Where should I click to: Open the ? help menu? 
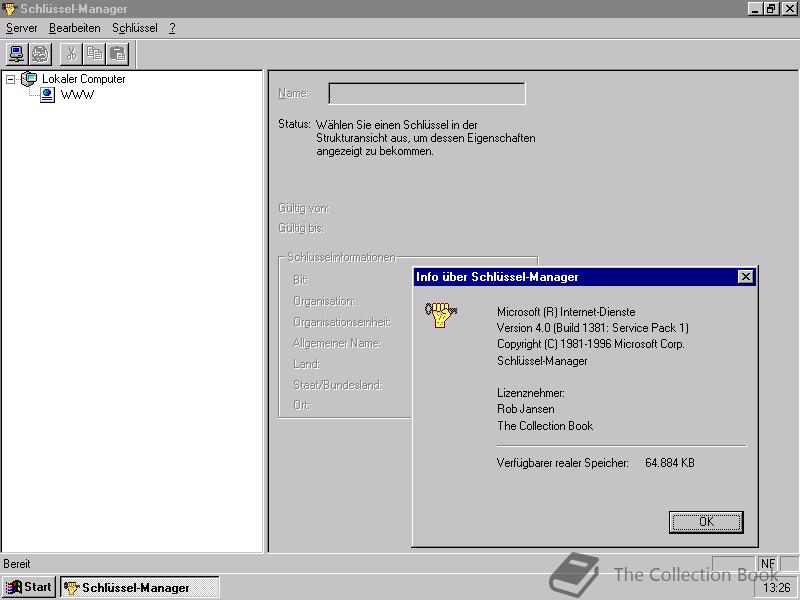(172, 28)
